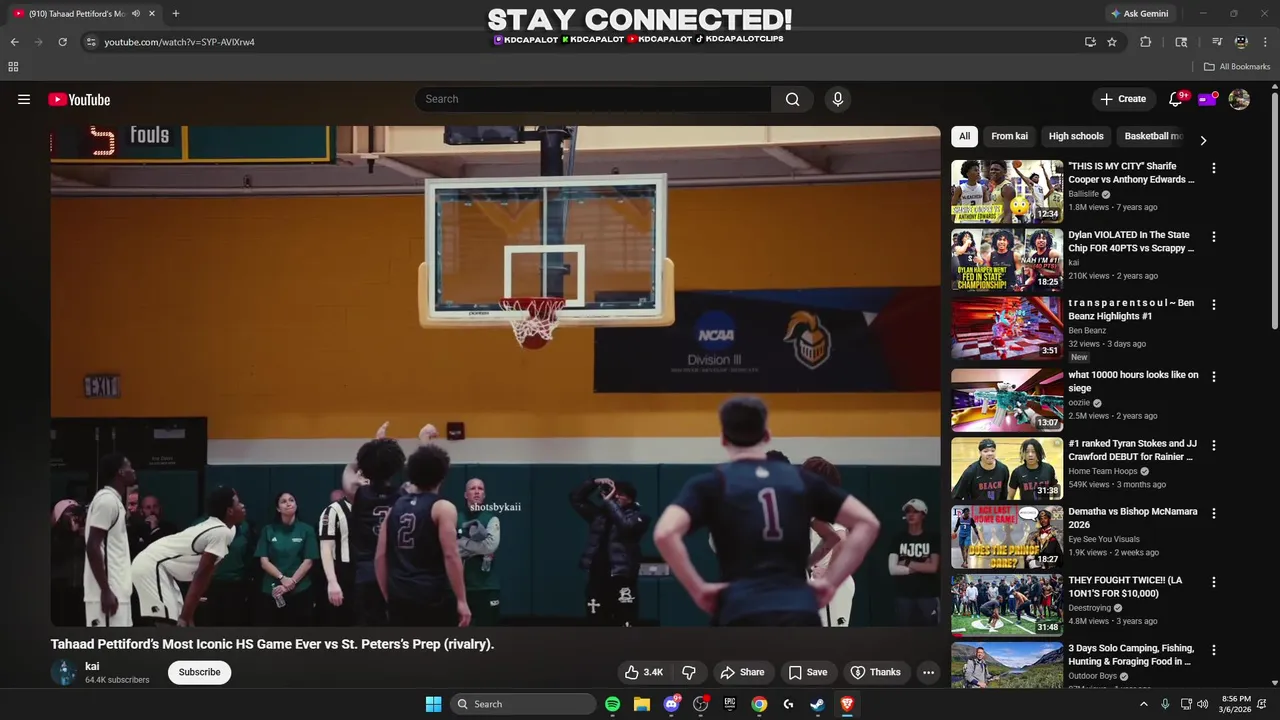Show more filter chips with right arrow
The width and height of the screenshot is (1280, 720).
click(x=1203, y=140)
